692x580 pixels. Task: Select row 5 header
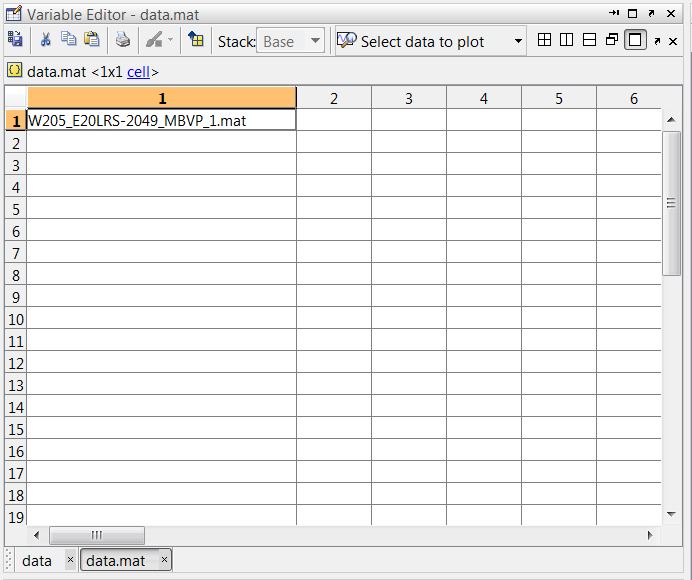click(x=16, y=209)
